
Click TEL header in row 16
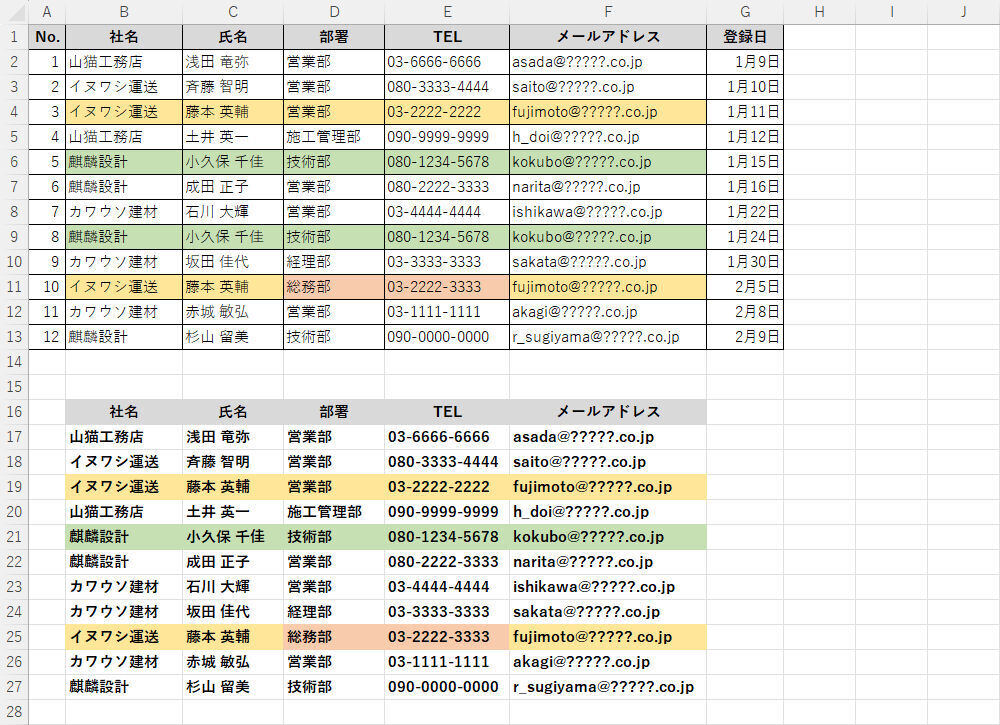click(x=447, y=412)
